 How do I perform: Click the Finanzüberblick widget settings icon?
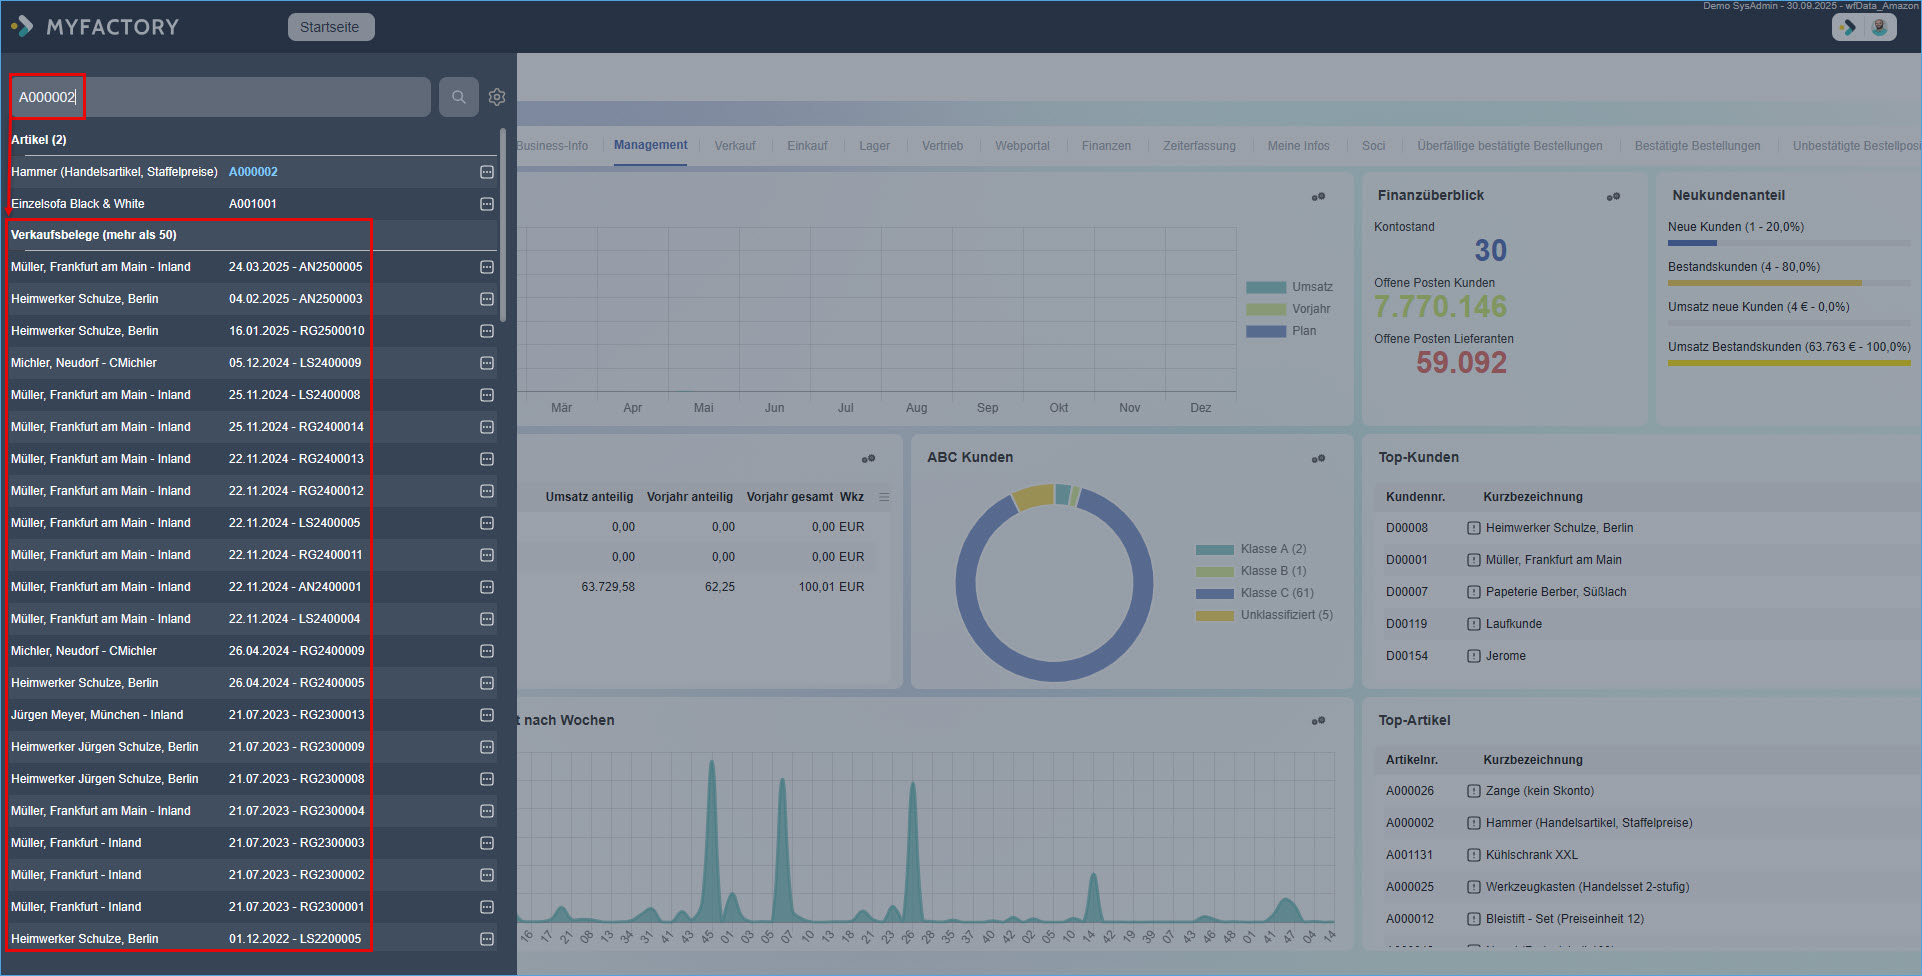coord(1613,196)
